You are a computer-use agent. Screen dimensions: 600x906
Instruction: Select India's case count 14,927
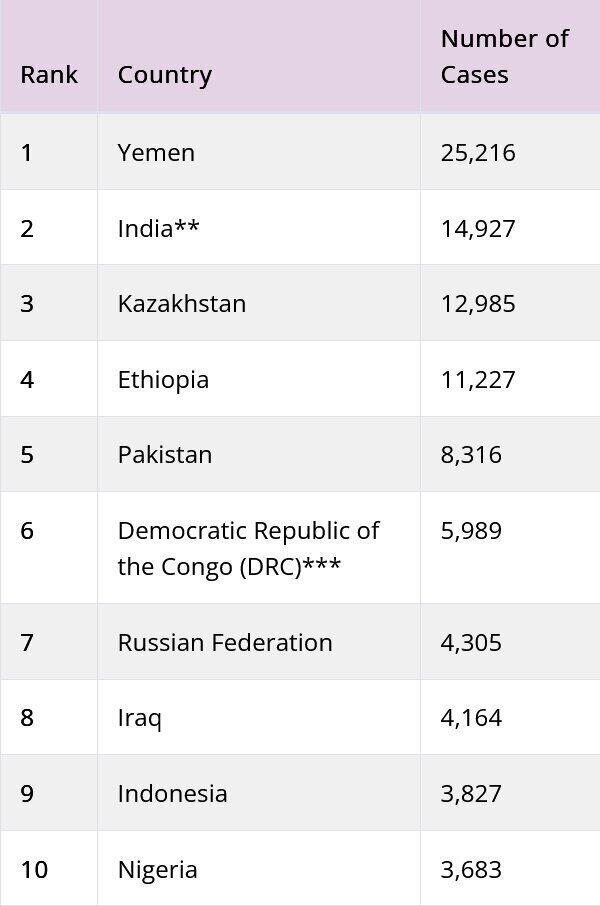point(478,228)
